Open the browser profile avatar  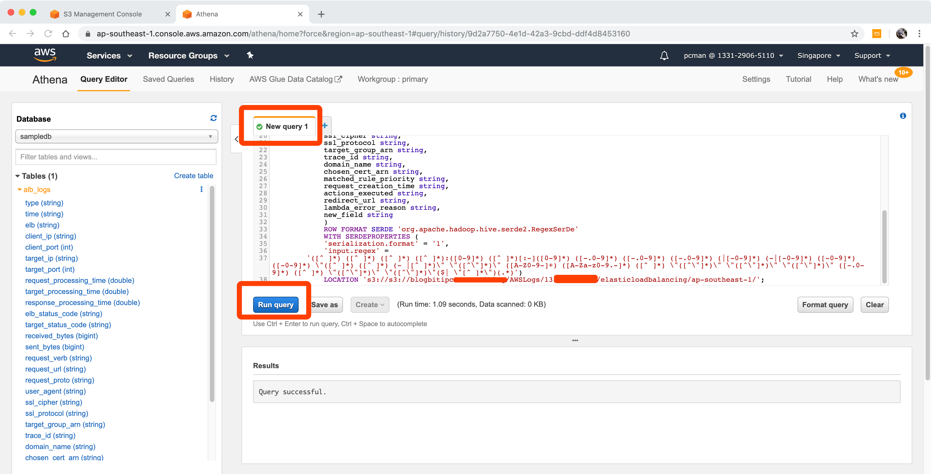pyautogui.click(x=901, y=34)
